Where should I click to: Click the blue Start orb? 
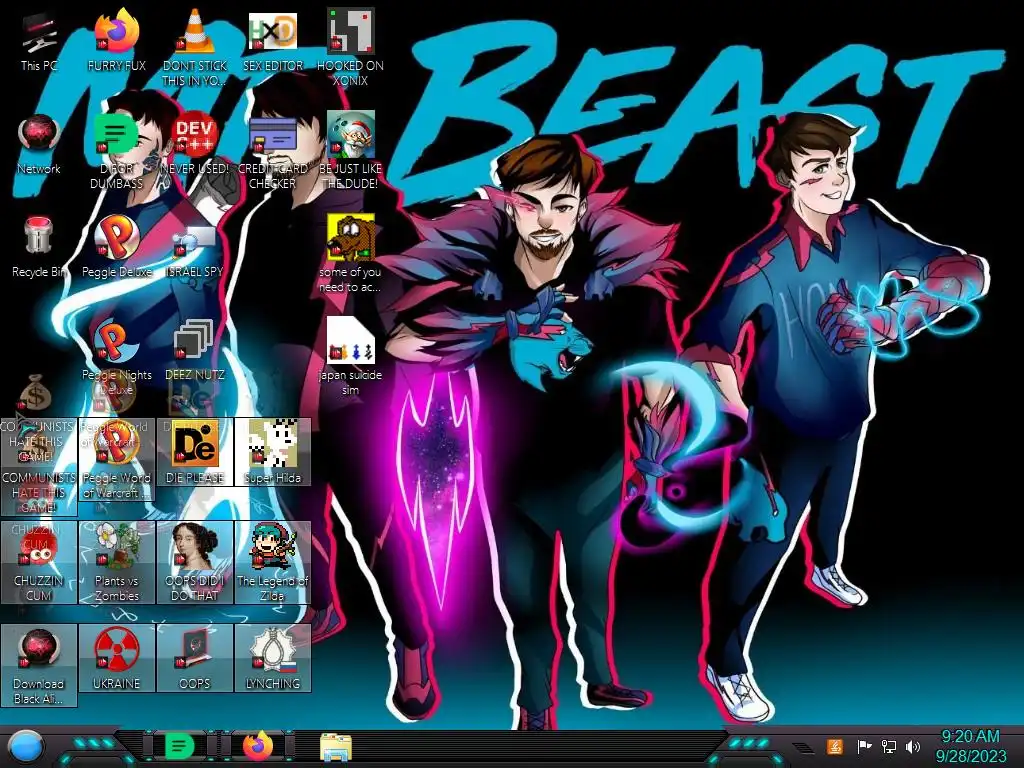[25, 746]
